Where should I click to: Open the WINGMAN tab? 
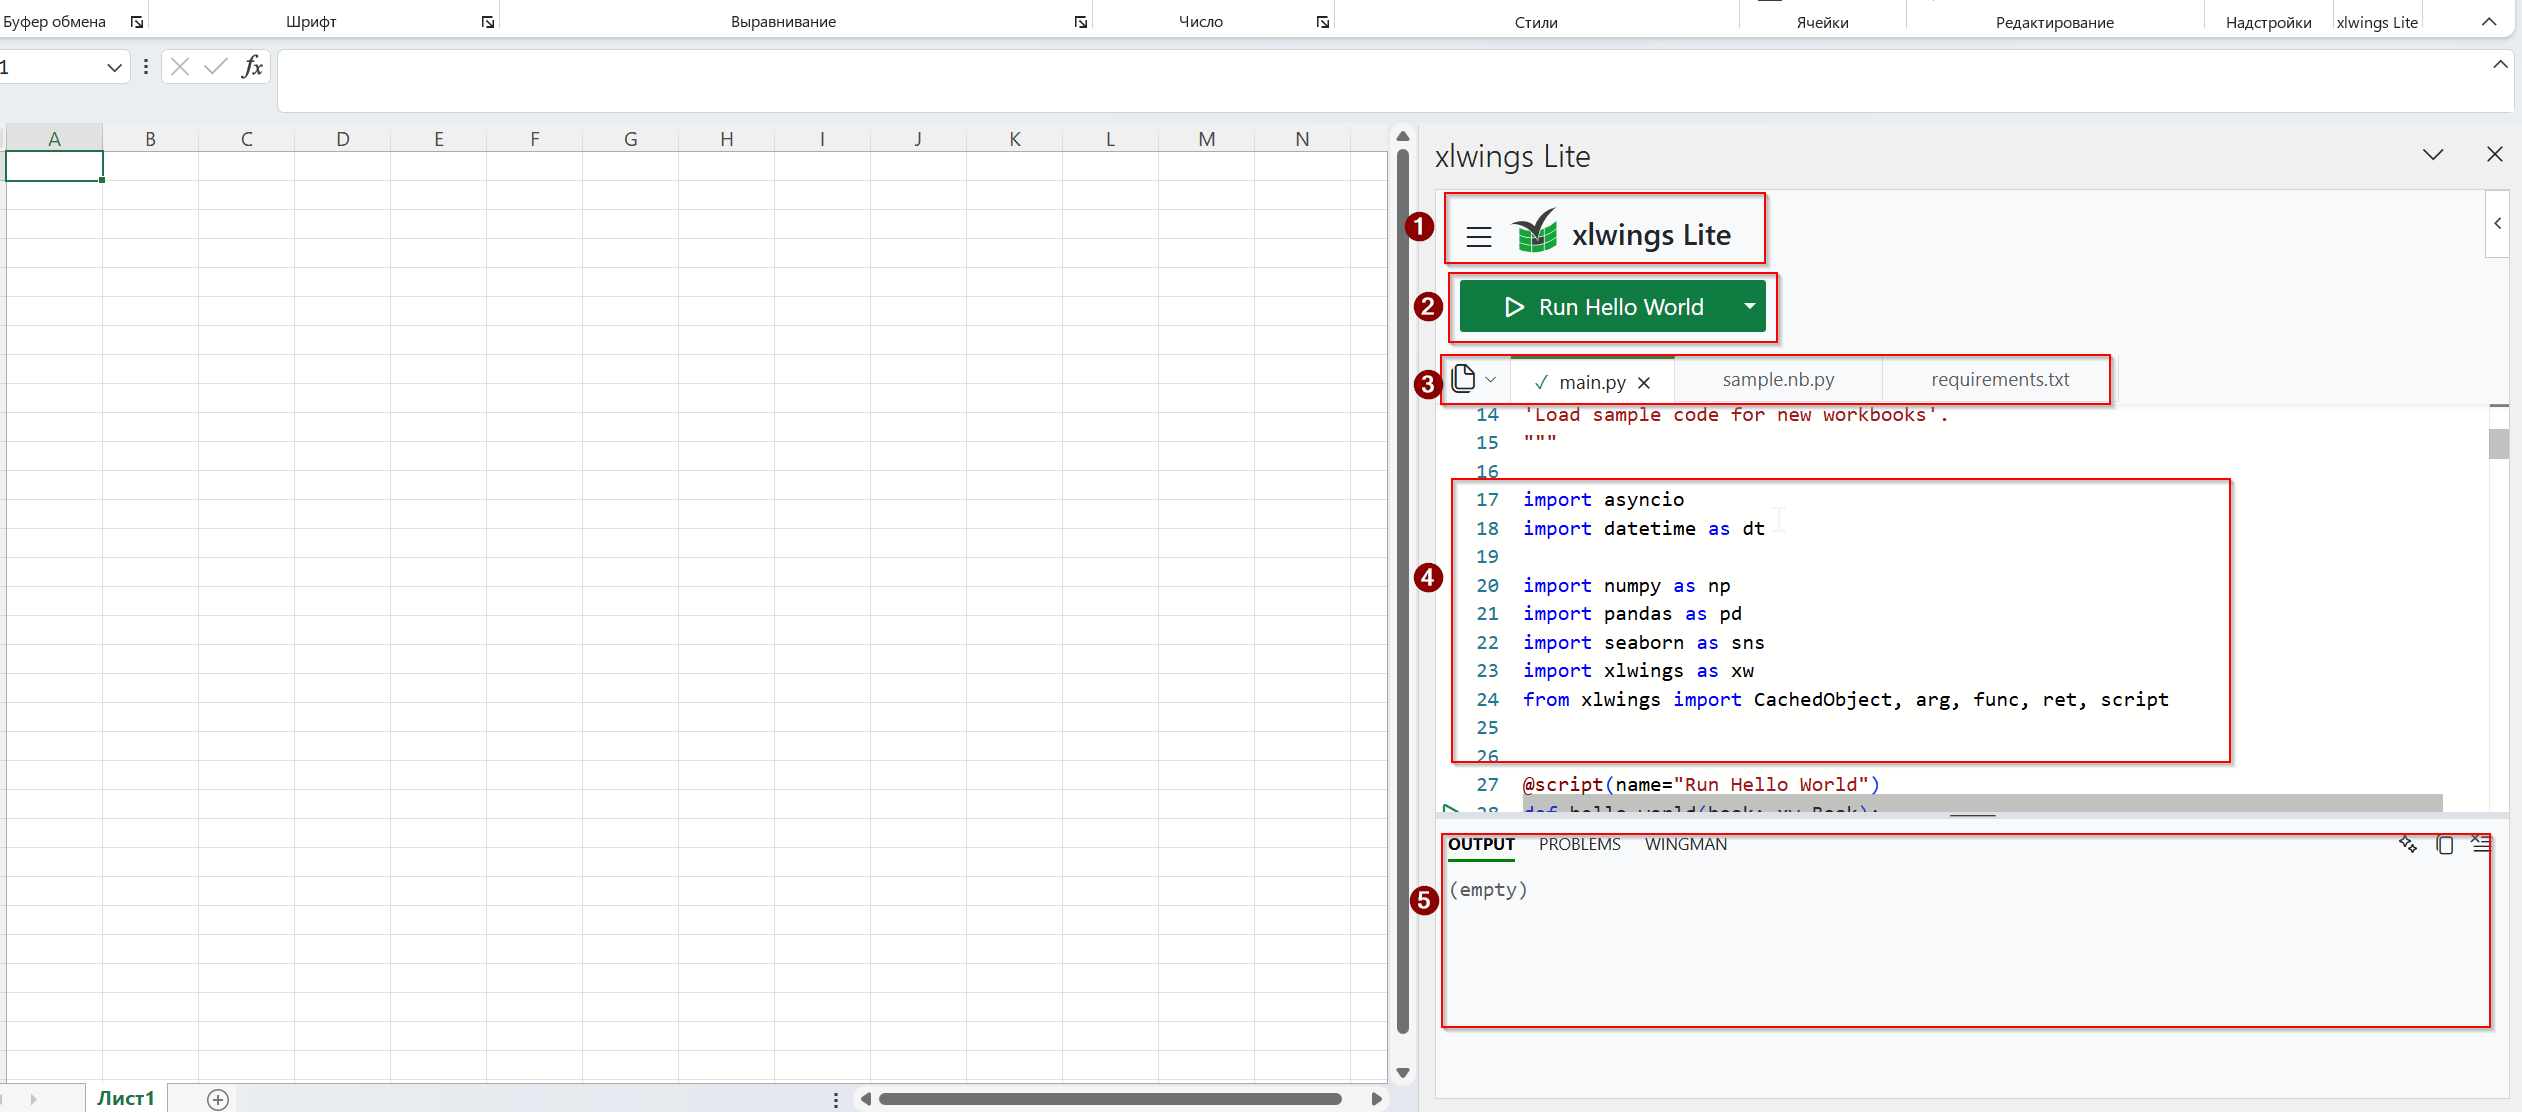(x=1686, y=844)
